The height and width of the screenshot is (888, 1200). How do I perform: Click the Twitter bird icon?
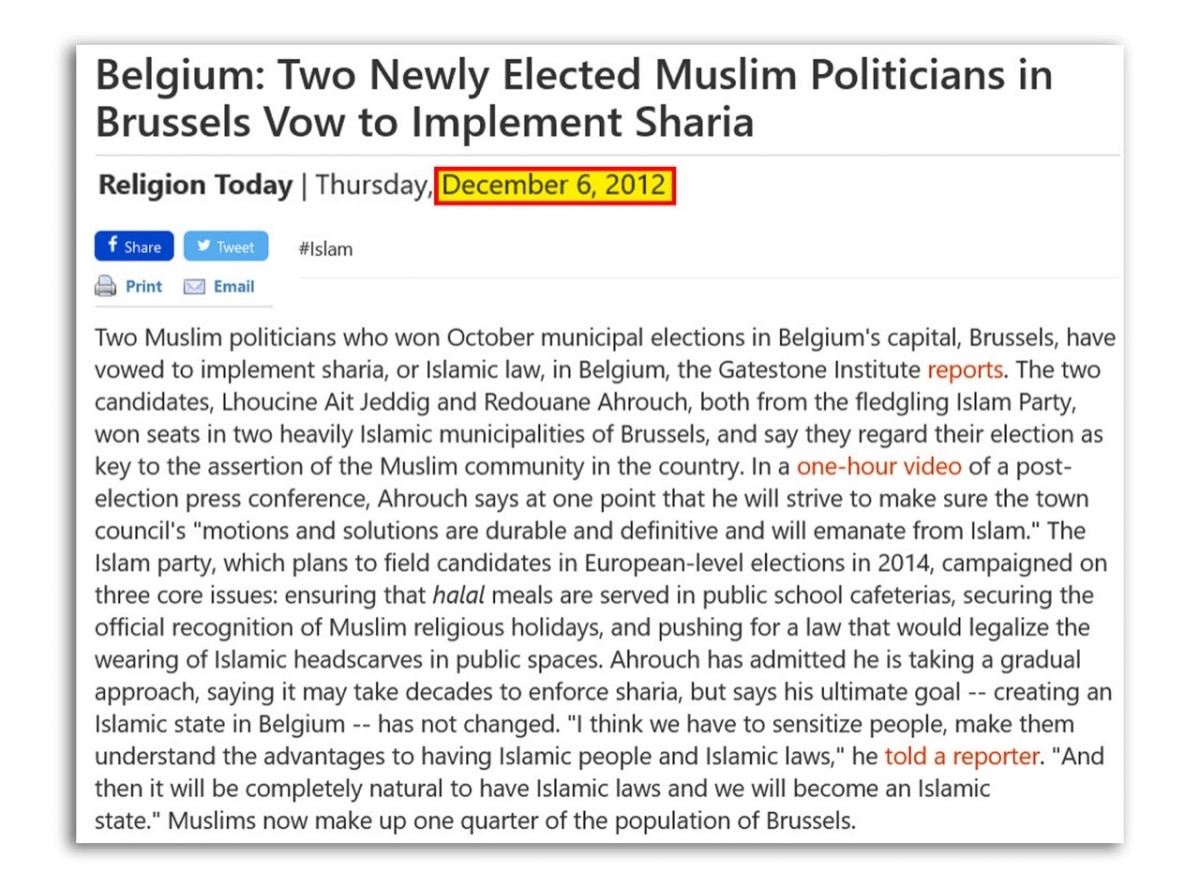click(x=203, y=247)
